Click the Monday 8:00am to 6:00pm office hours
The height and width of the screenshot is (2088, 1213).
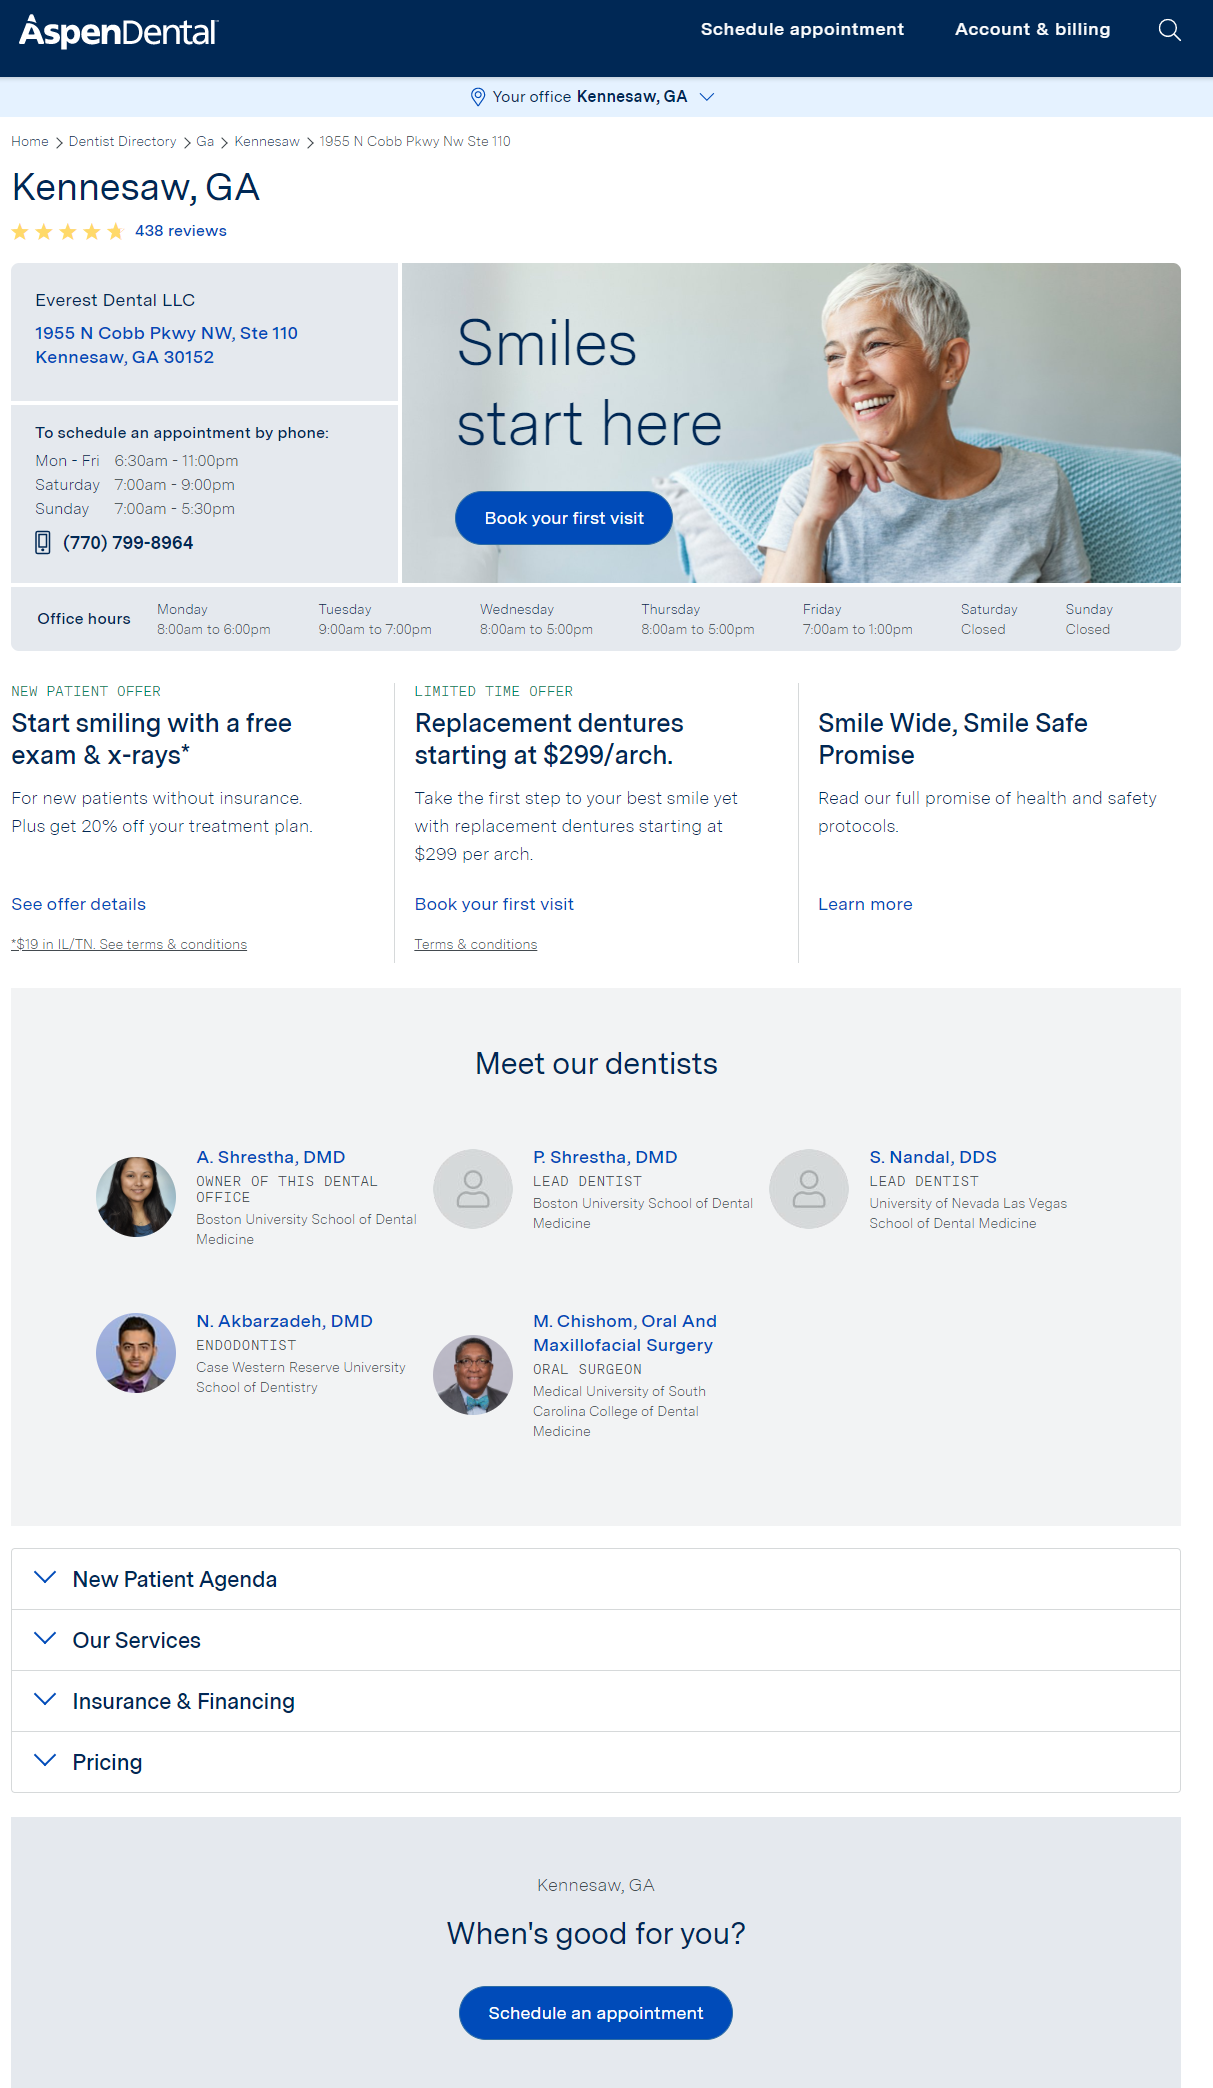[x=213, y=619]
